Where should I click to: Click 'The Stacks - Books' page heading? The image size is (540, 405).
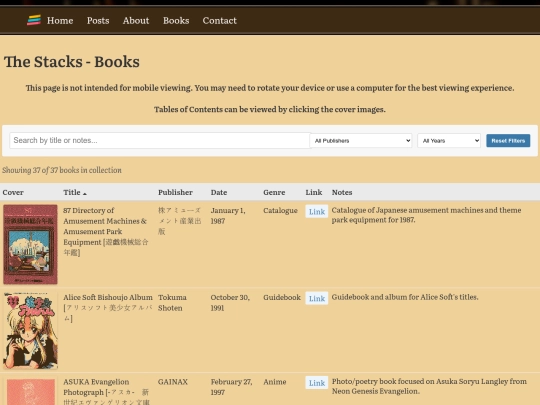pos(72,62)
